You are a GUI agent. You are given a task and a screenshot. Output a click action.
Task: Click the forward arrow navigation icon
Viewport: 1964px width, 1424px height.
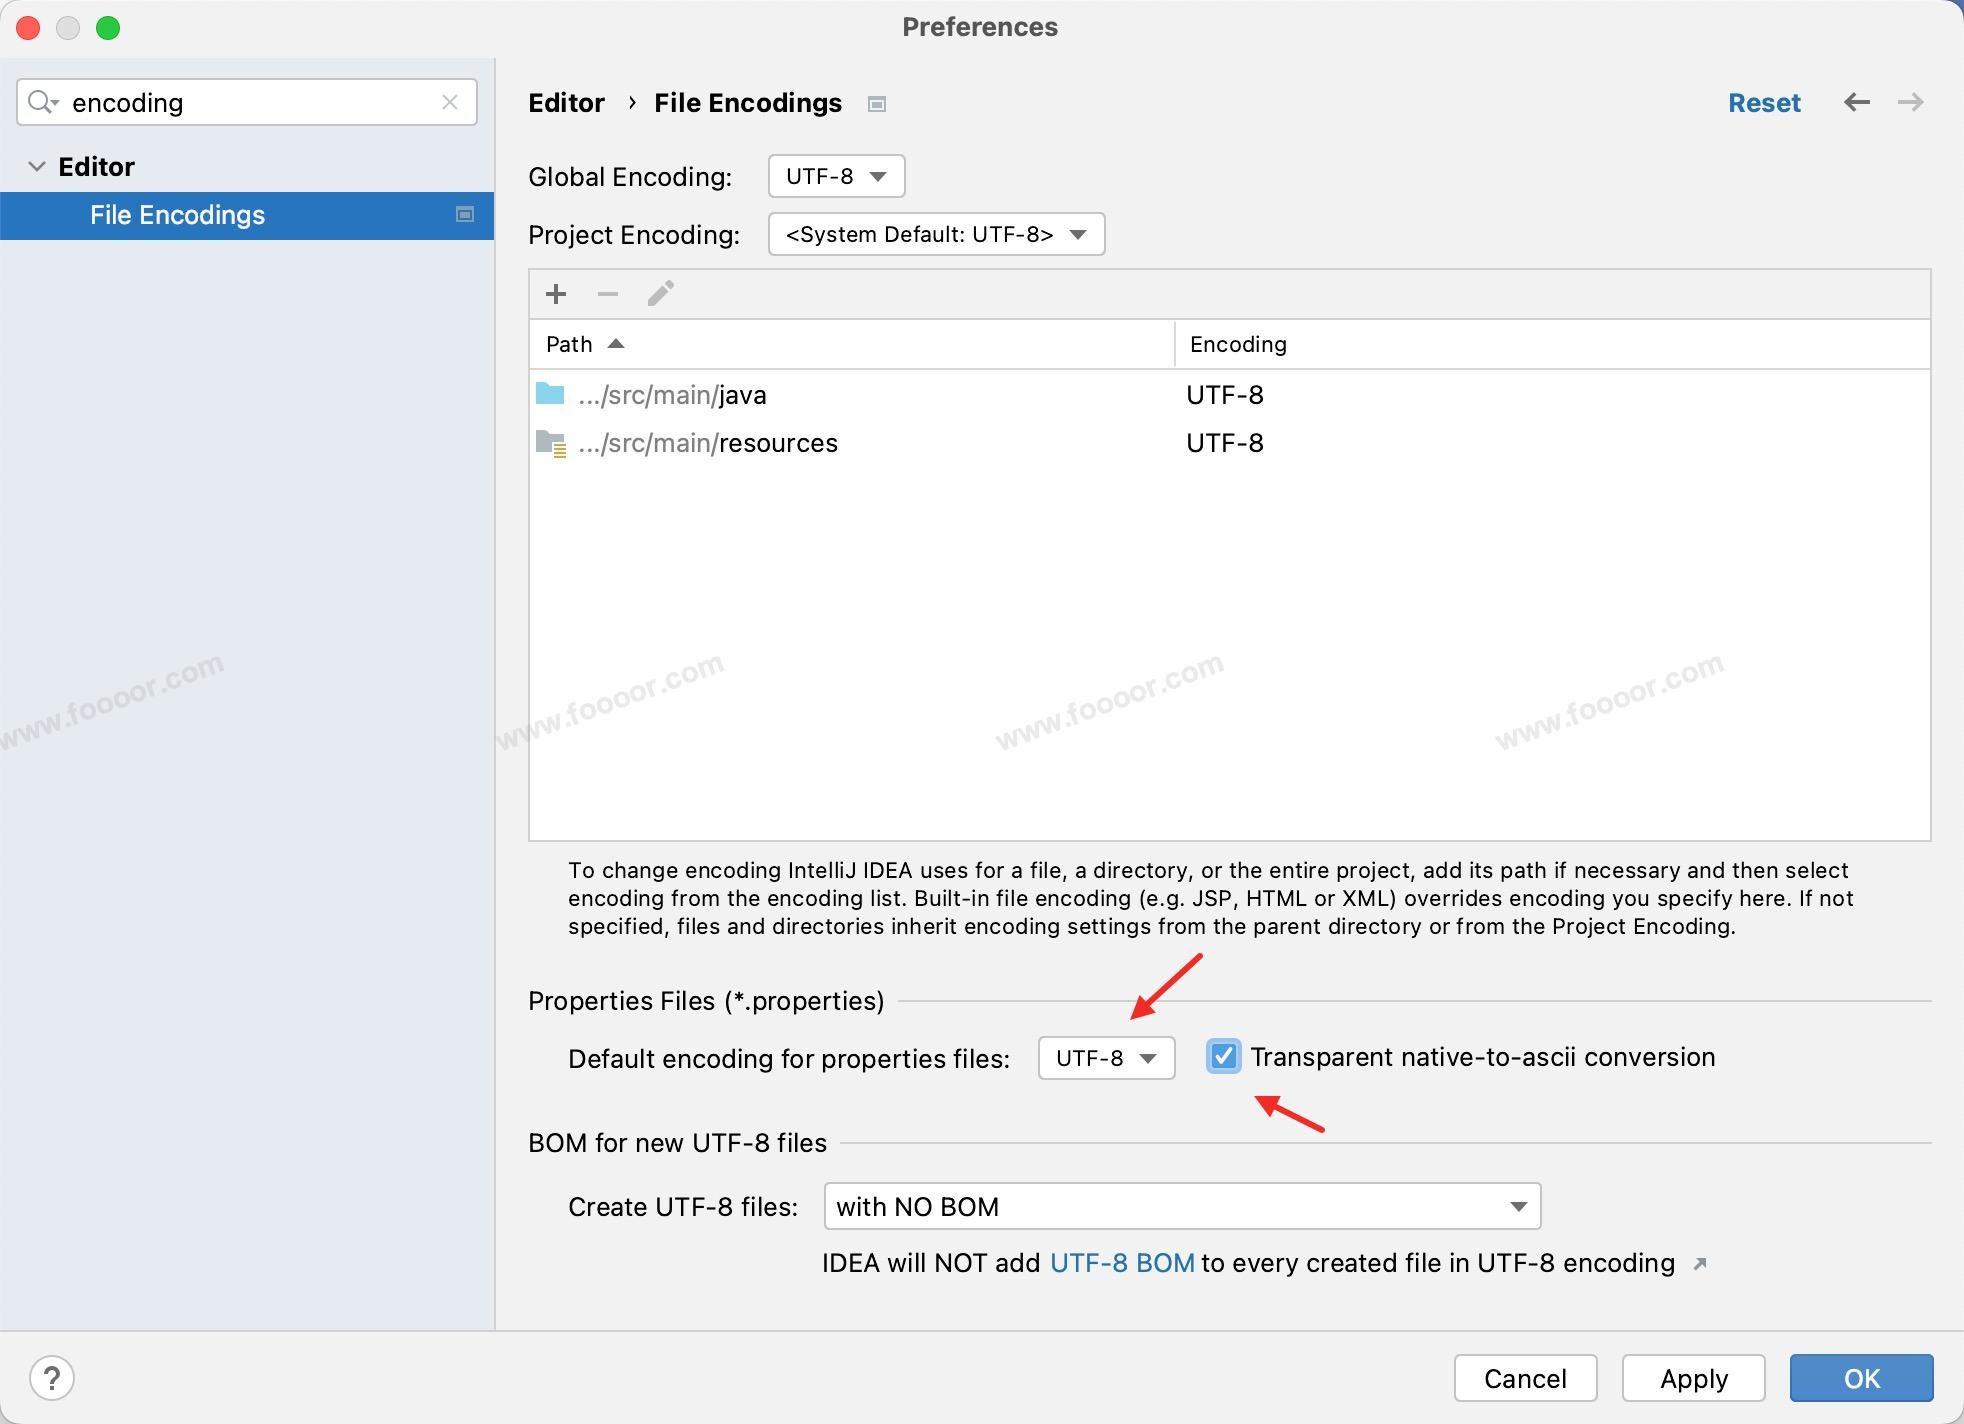click(1910, 102)
